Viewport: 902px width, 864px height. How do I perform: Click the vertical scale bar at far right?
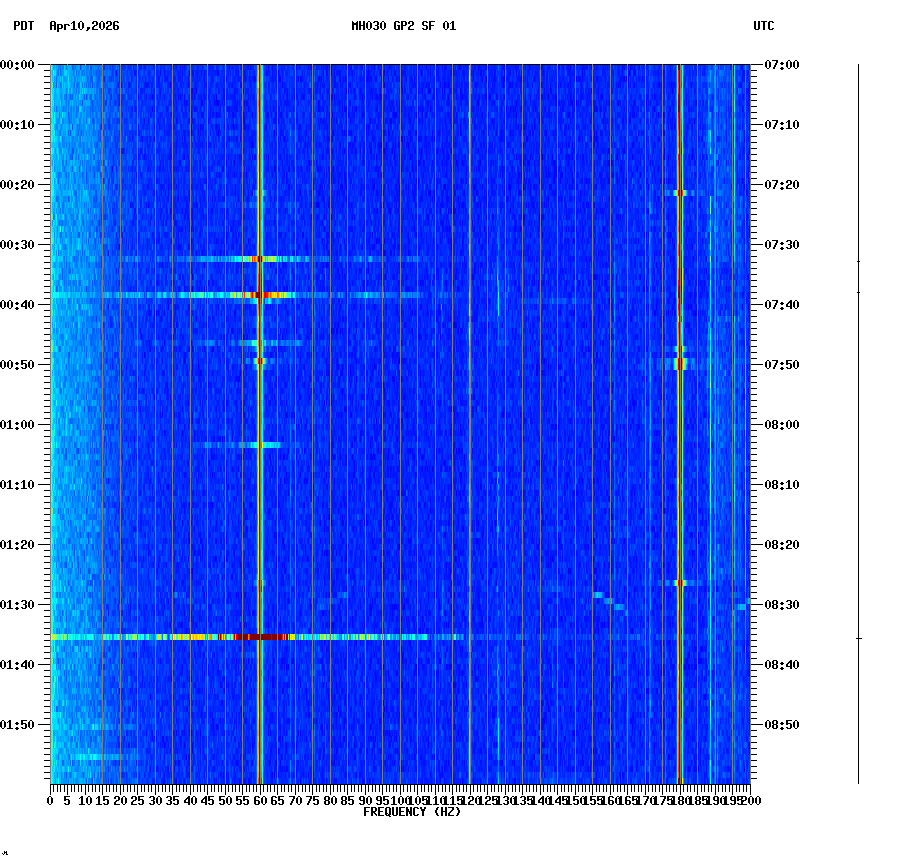tap(857, 420)
